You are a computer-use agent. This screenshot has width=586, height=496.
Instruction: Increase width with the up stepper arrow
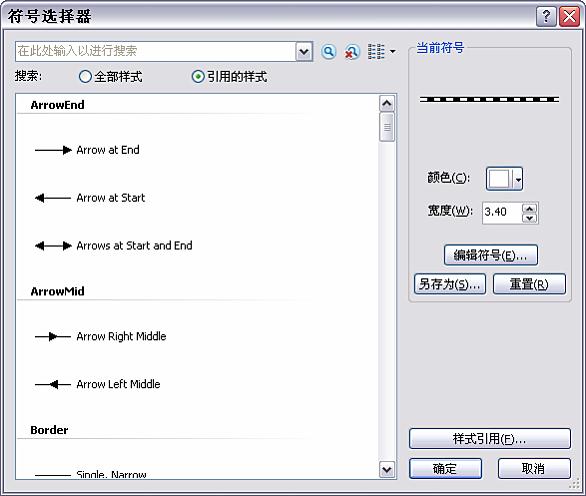pos(530,208)
